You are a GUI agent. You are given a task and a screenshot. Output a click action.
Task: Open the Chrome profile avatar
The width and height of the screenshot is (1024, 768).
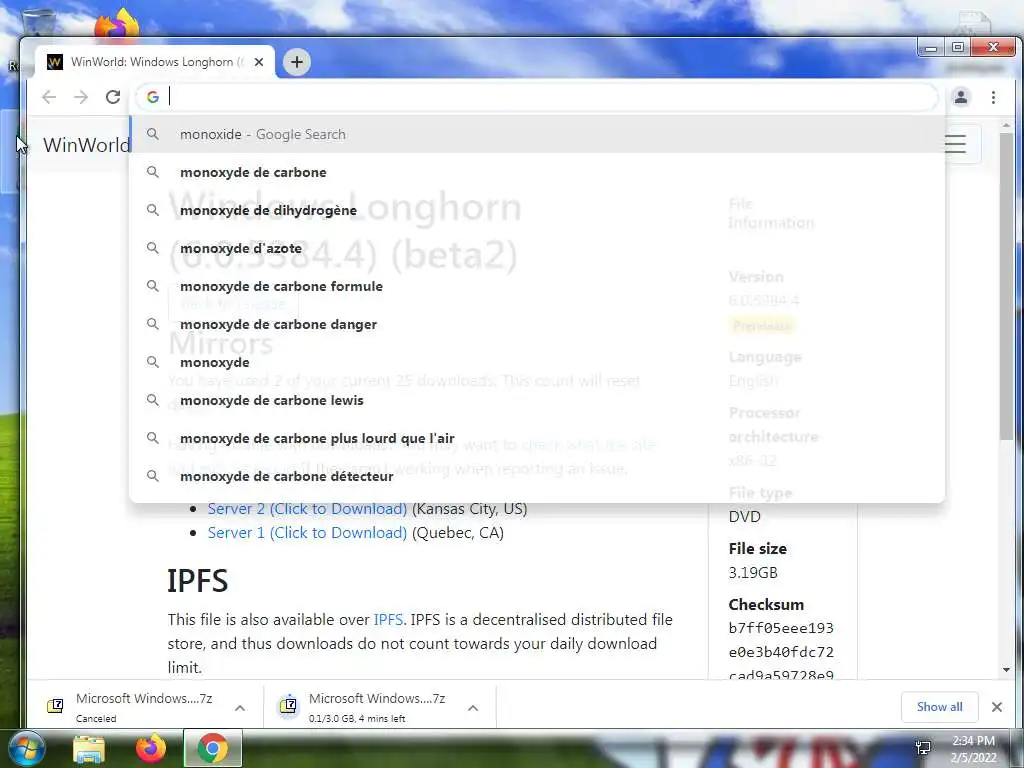coord(961,97)
